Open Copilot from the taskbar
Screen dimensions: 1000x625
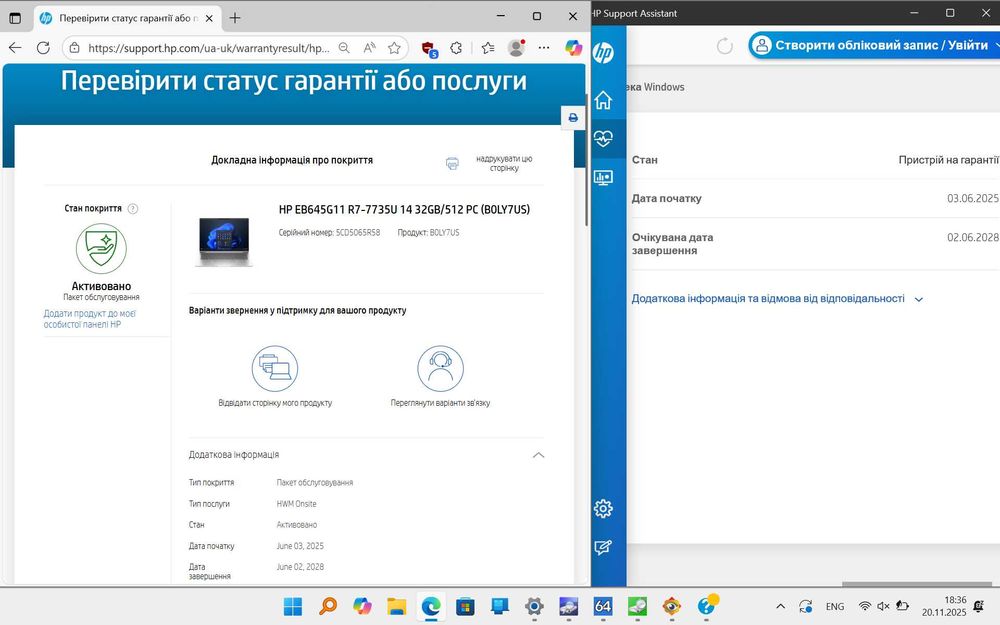pyautogui.click(x=362, y=606)
